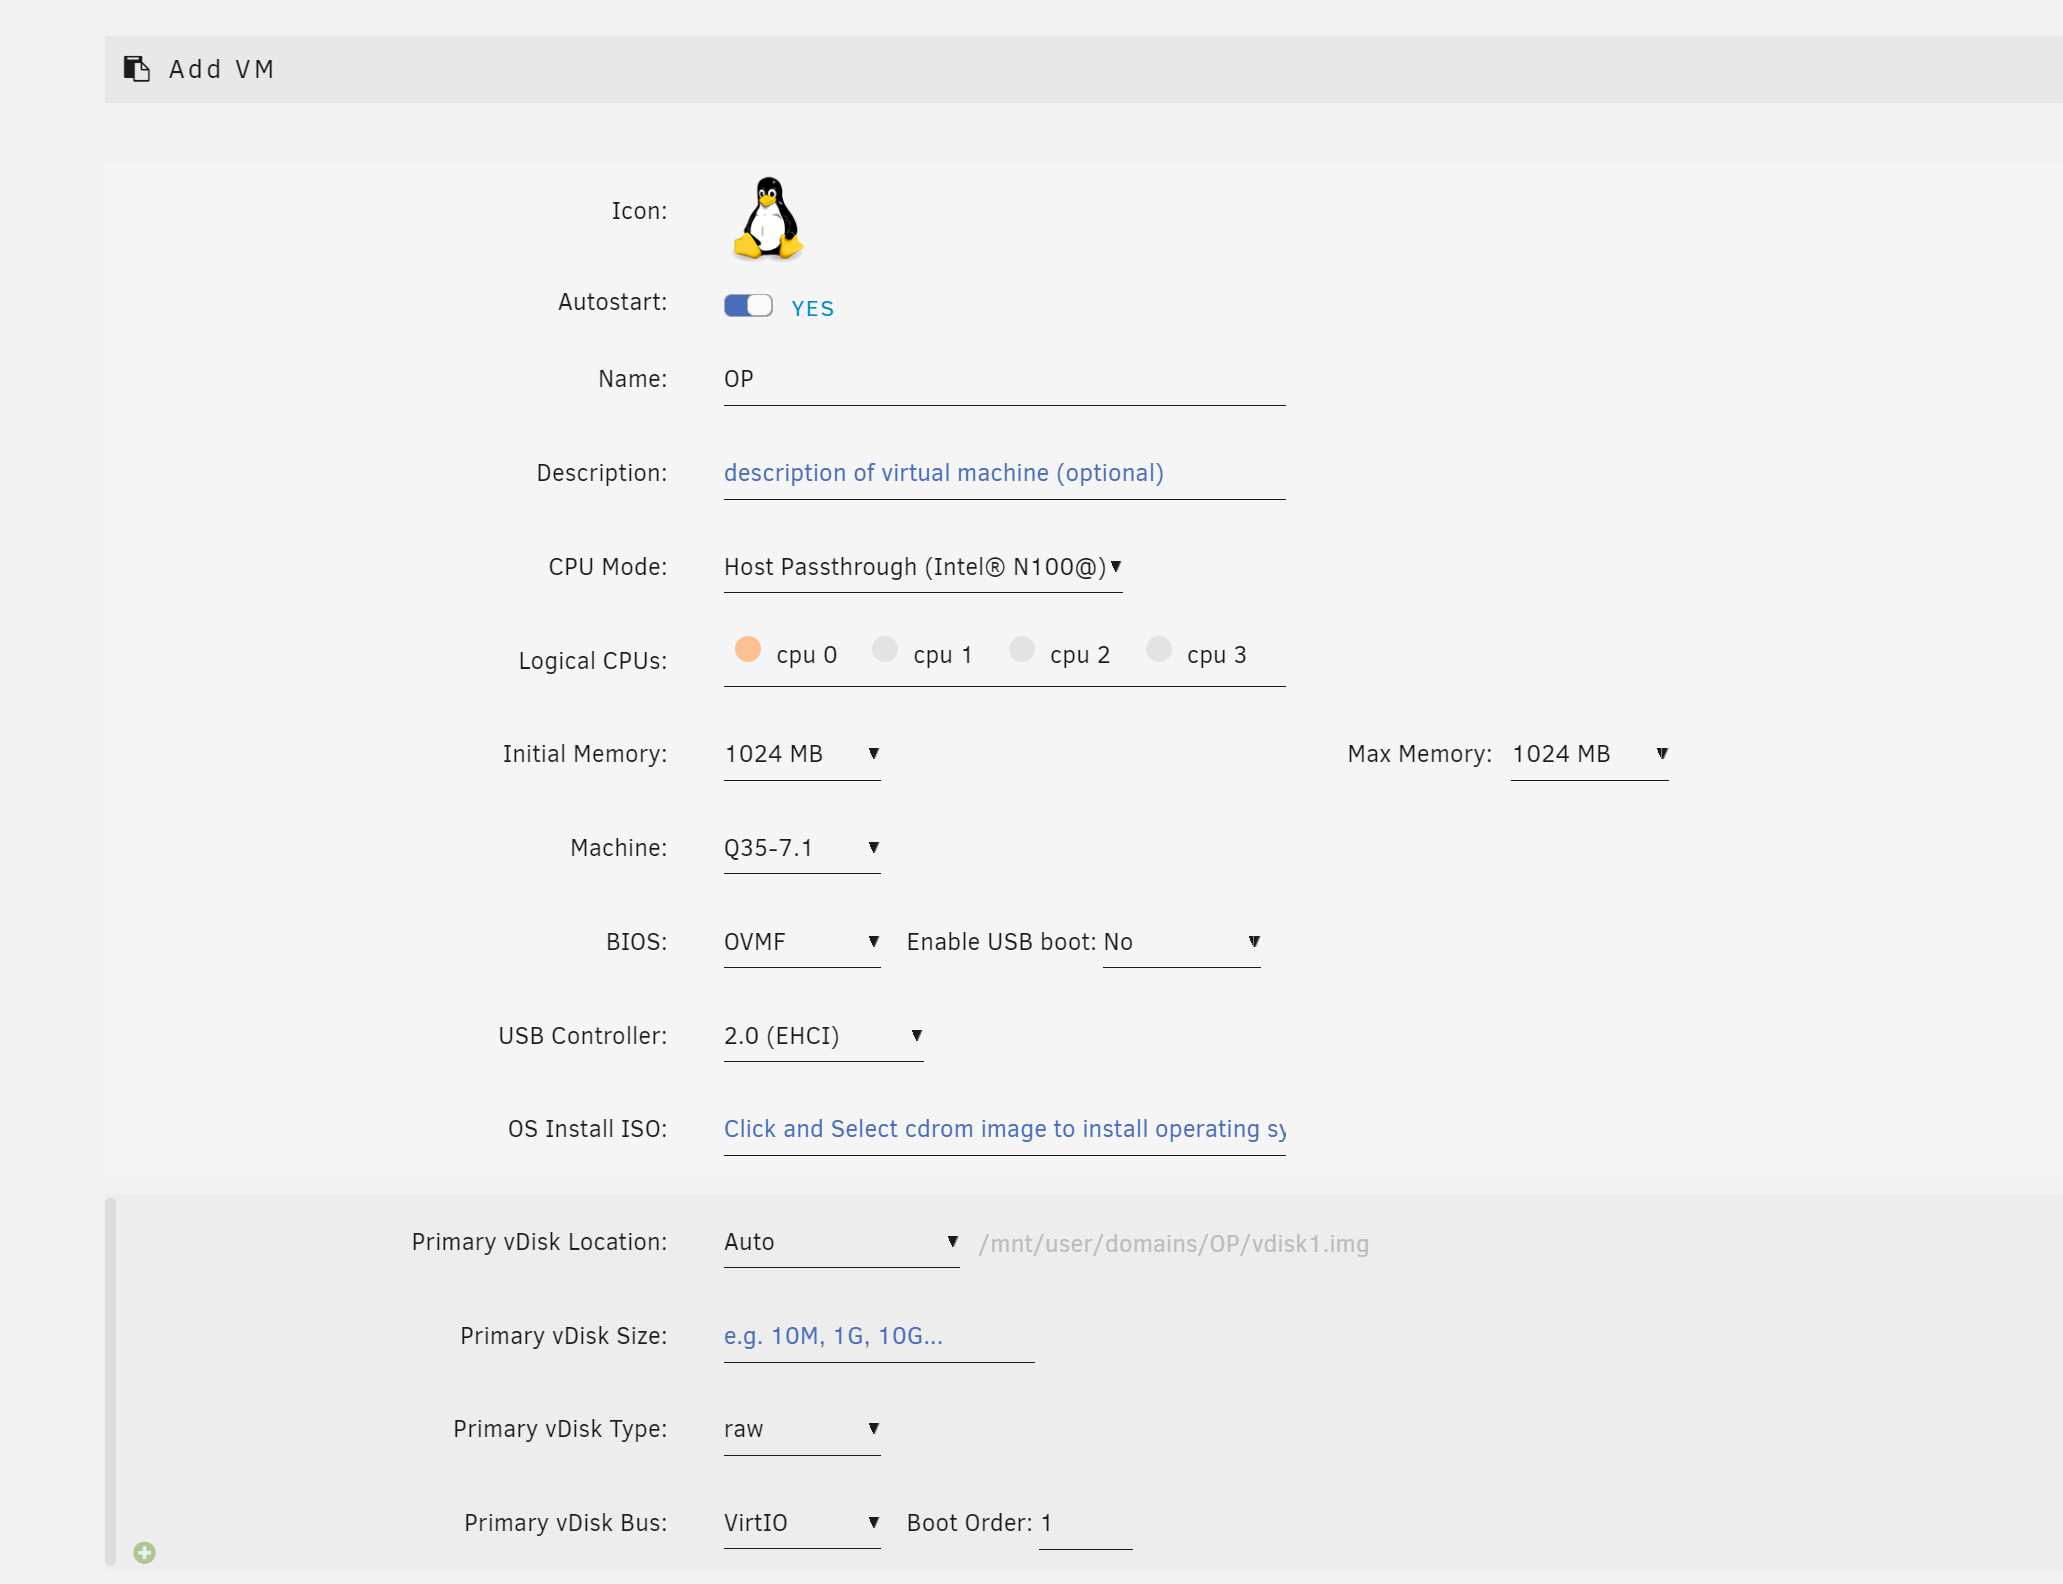Toggle the Autostart switch off
Image resolution: width=2063 pixels, height=1584 pixels.
click(748, 306)
